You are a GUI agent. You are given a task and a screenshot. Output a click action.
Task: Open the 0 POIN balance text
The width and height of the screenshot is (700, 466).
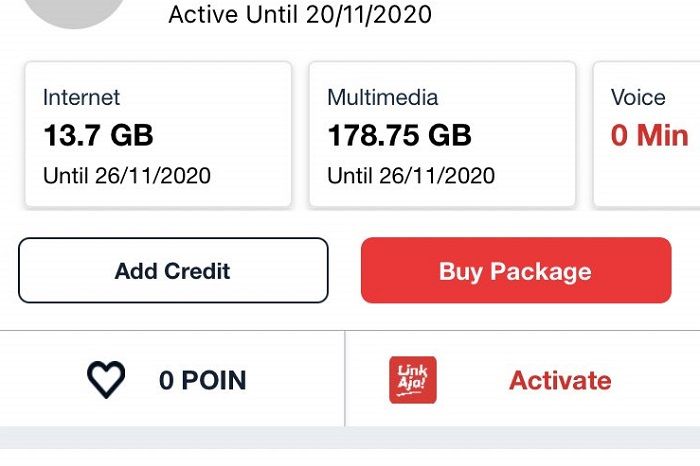[x=203, y=380]
